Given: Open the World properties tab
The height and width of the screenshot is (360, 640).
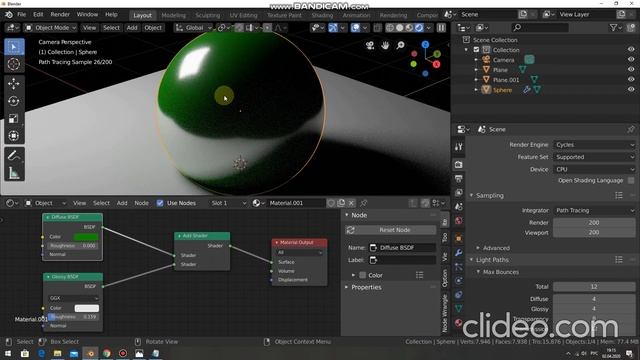Looking at the screenshot, I should [458, 221].
